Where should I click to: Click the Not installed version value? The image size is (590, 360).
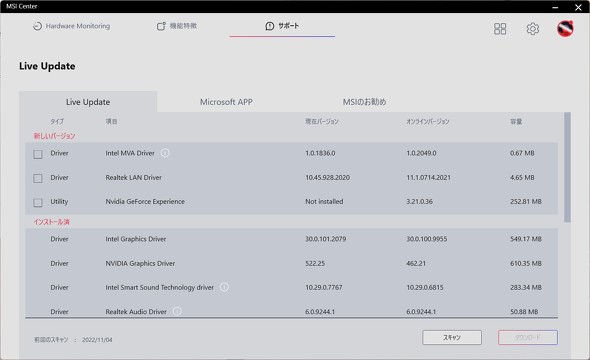[x=324, y=202]
